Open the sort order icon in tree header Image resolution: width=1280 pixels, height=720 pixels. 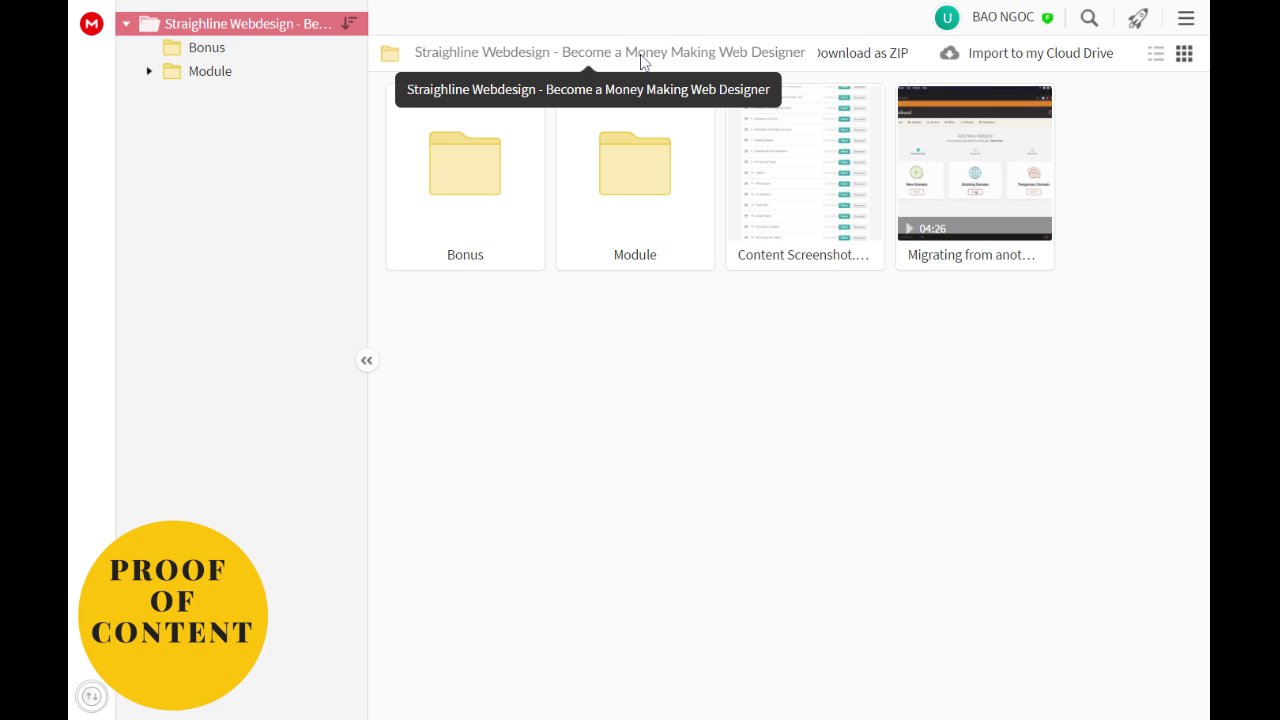349,23
